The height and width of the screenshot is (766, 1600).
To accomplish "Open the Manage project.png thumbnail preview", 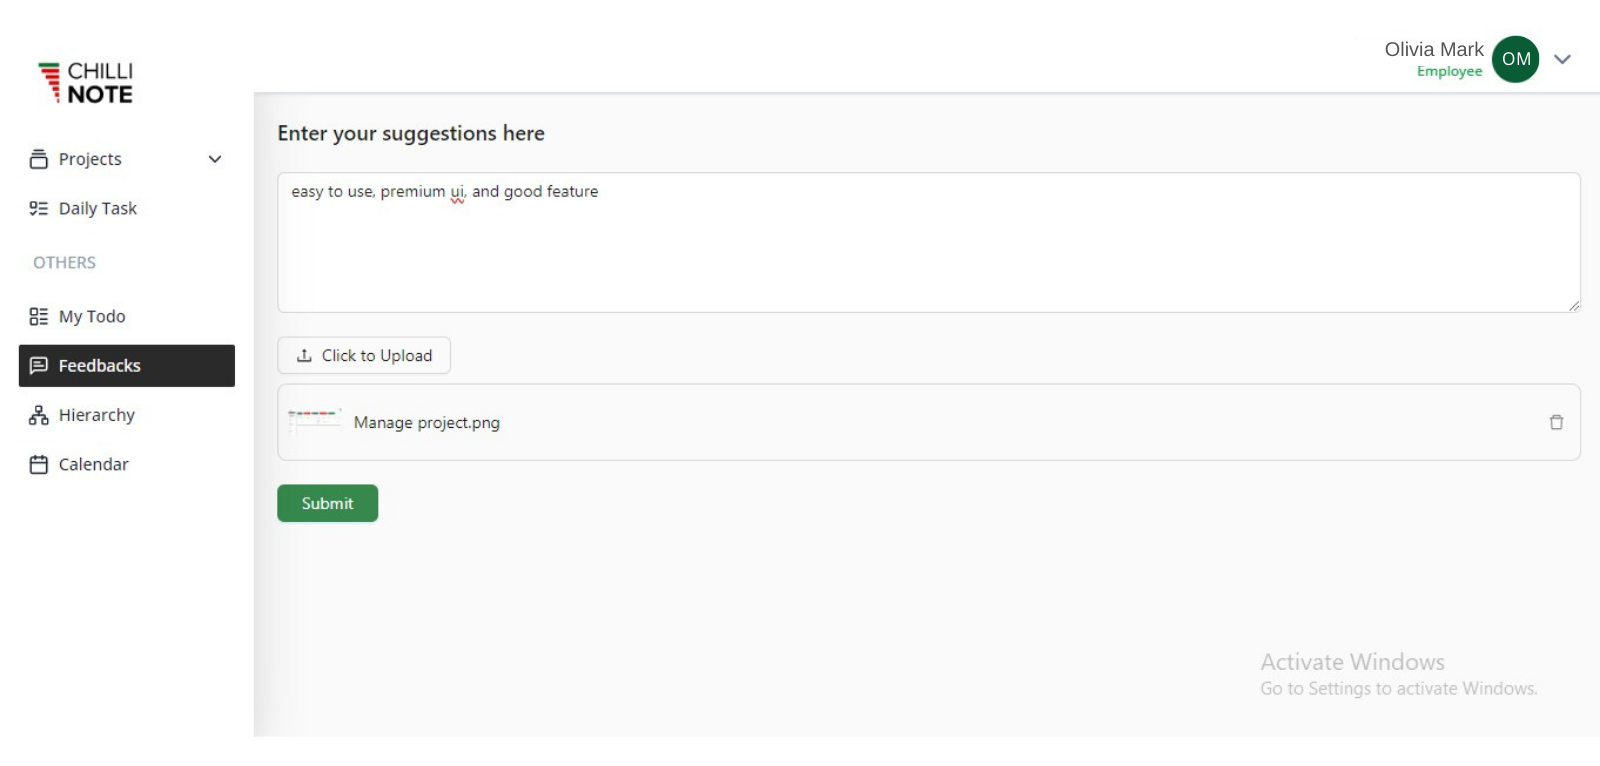I will (314, 421).
